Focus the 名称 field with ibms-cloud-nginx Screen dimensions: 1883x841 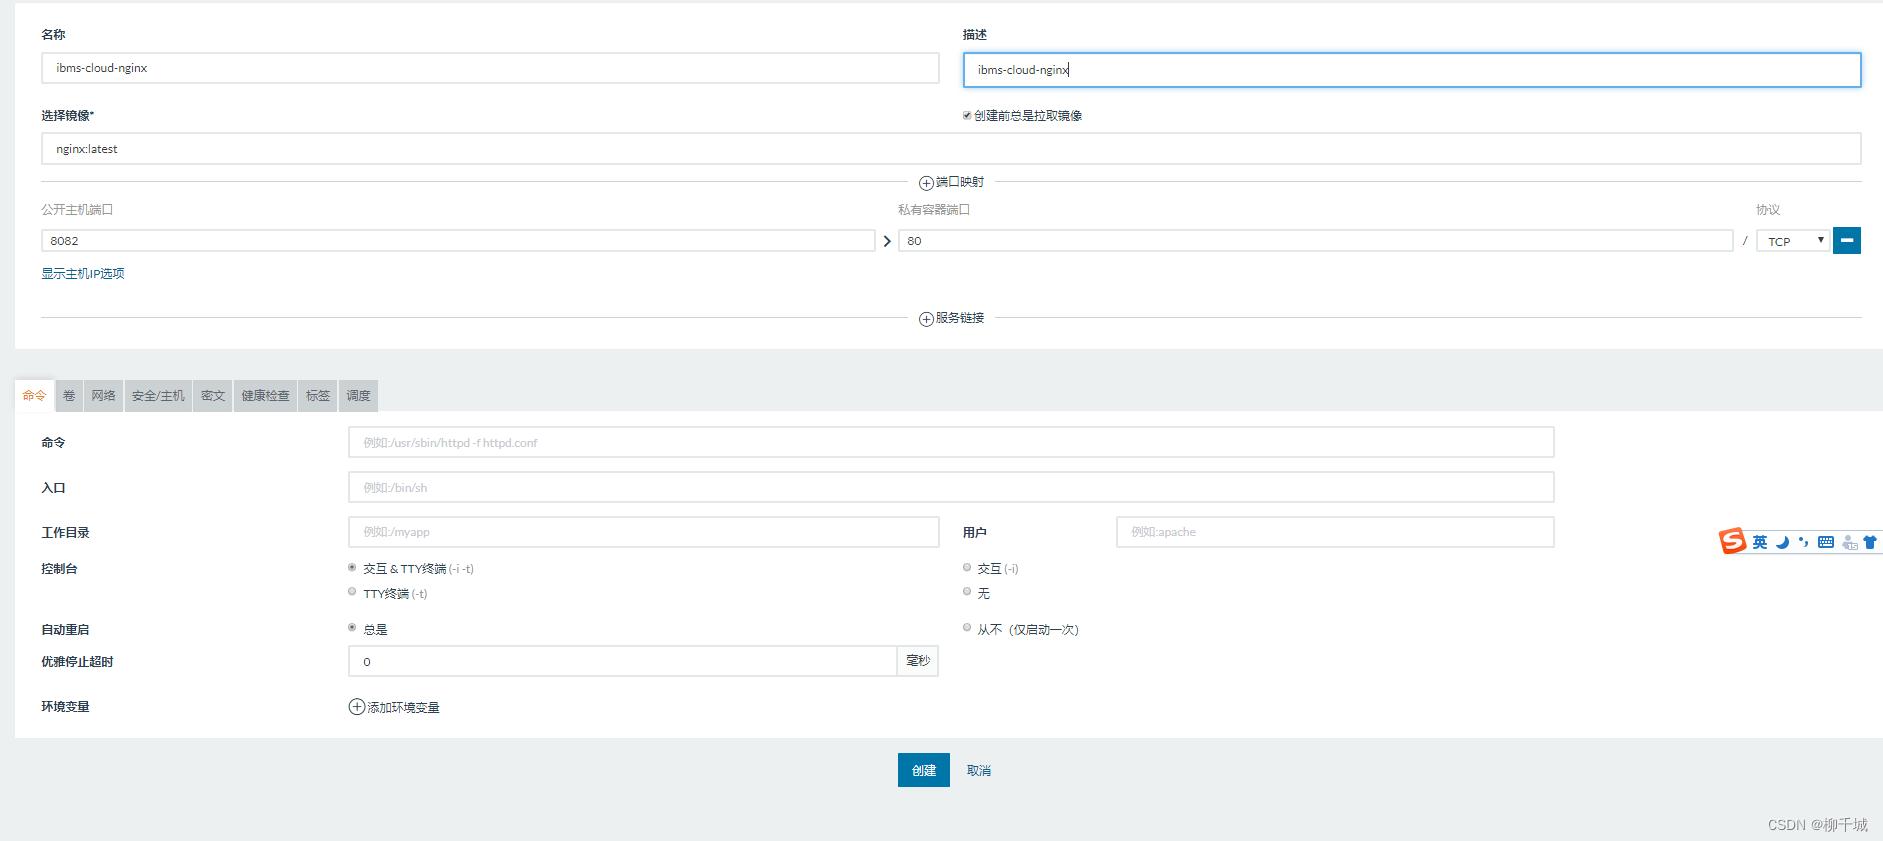(x=490, y=68)
